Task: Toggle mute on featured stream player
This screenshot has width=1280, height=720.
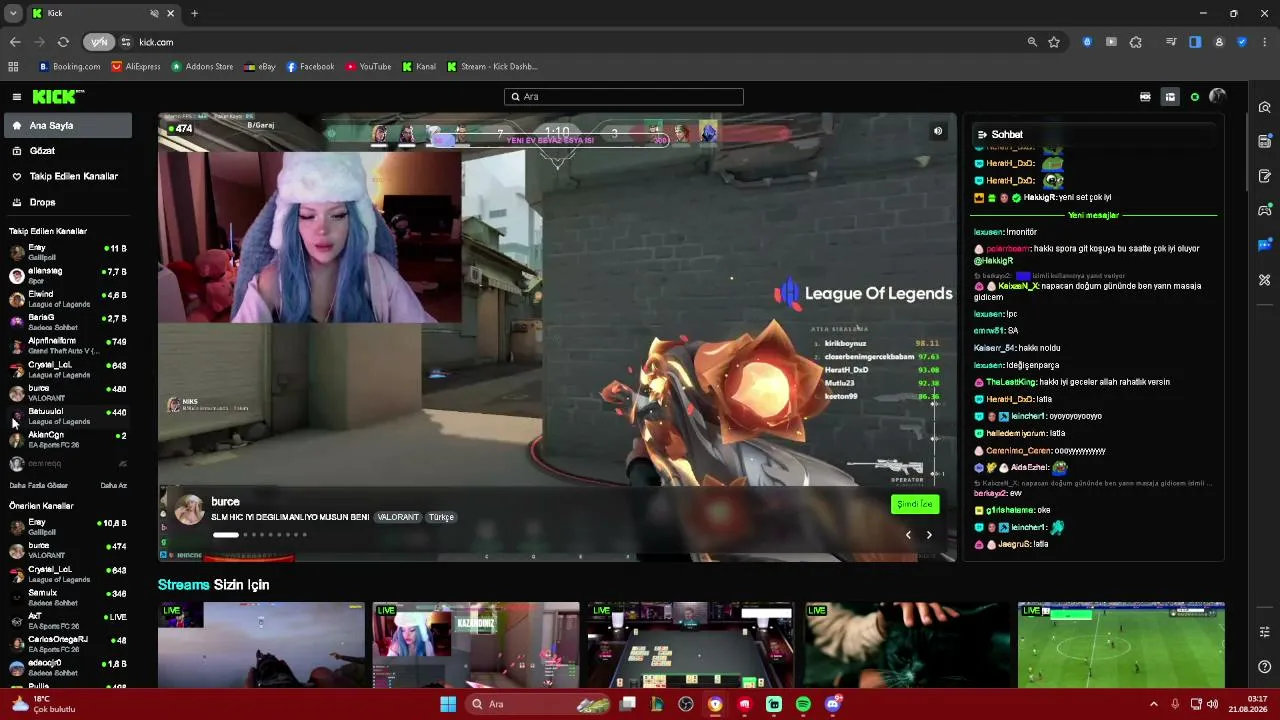Action: coord(938,131)
